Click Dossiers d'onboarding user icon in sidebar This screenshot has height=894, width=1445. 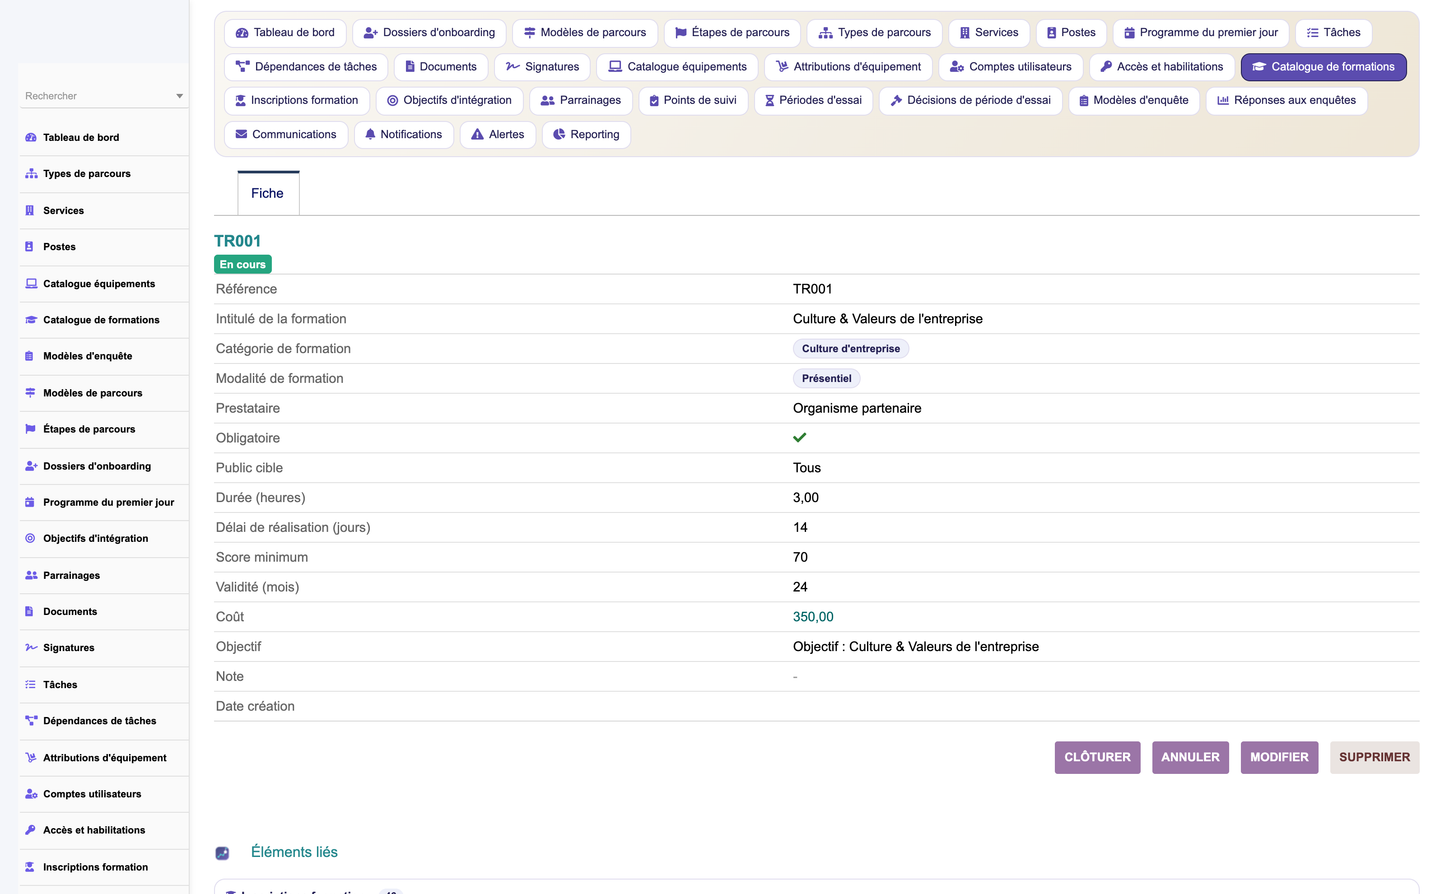31,466
